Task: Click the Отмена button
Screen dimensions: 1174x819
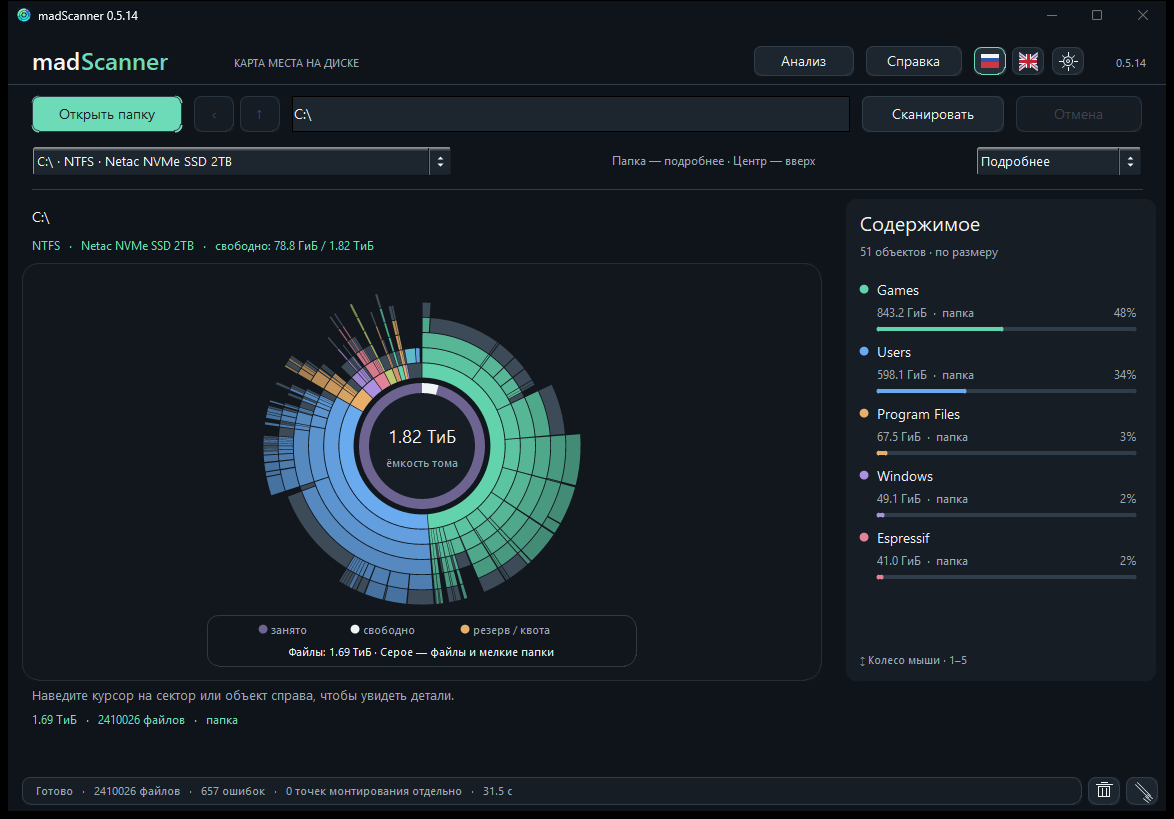Action: 1078,114
